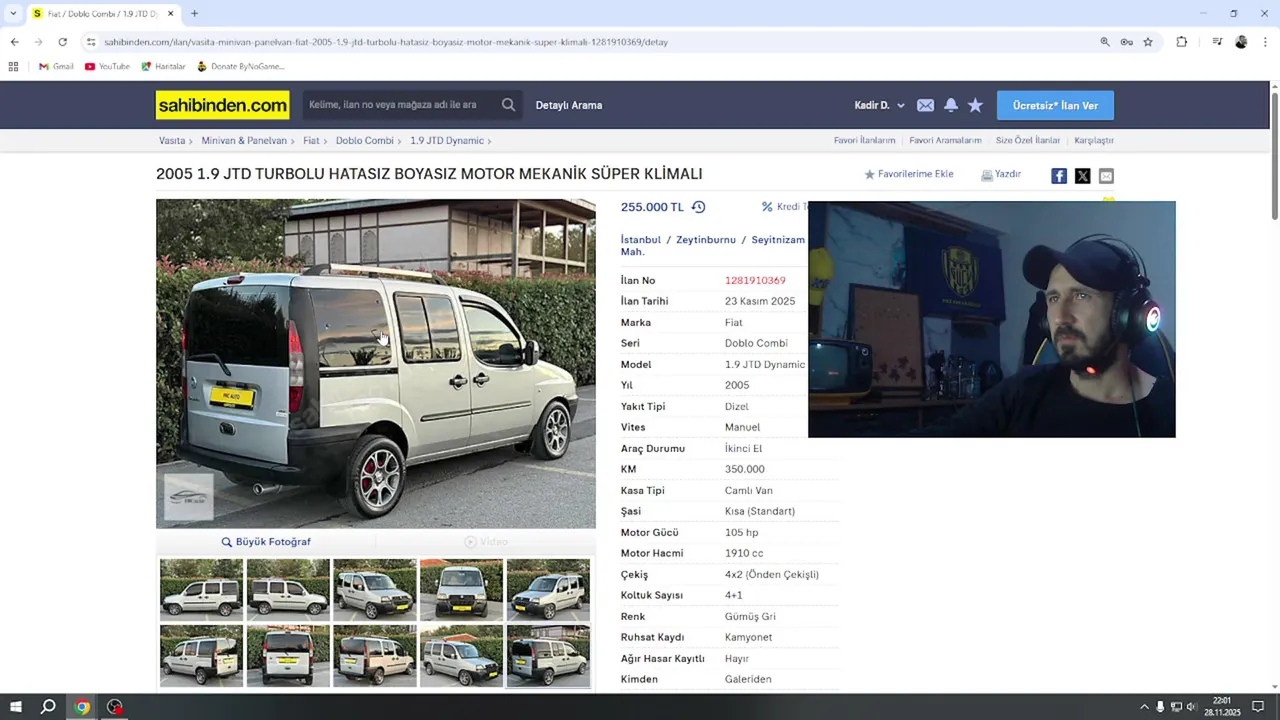Viewport: 1280px width, 720px height.
Task: Show hidden system tray icons
Action: (x=1144, y=707)
